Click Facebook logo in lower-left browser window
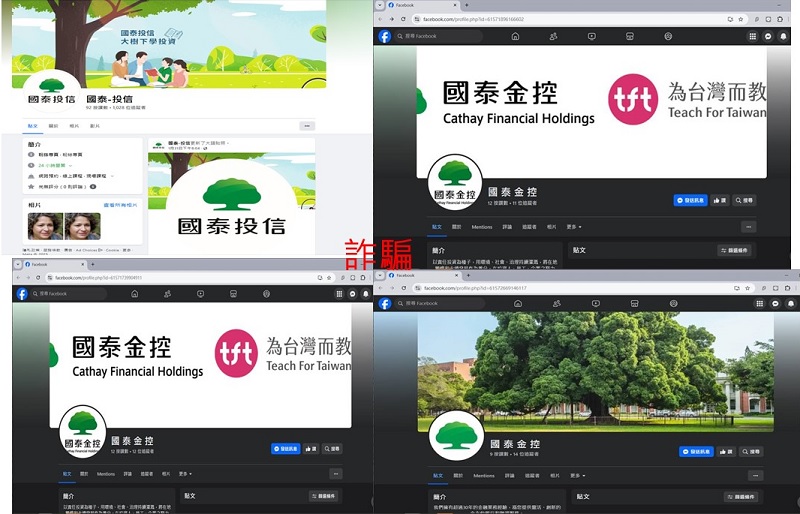800x514 pixels. (22, 293)
